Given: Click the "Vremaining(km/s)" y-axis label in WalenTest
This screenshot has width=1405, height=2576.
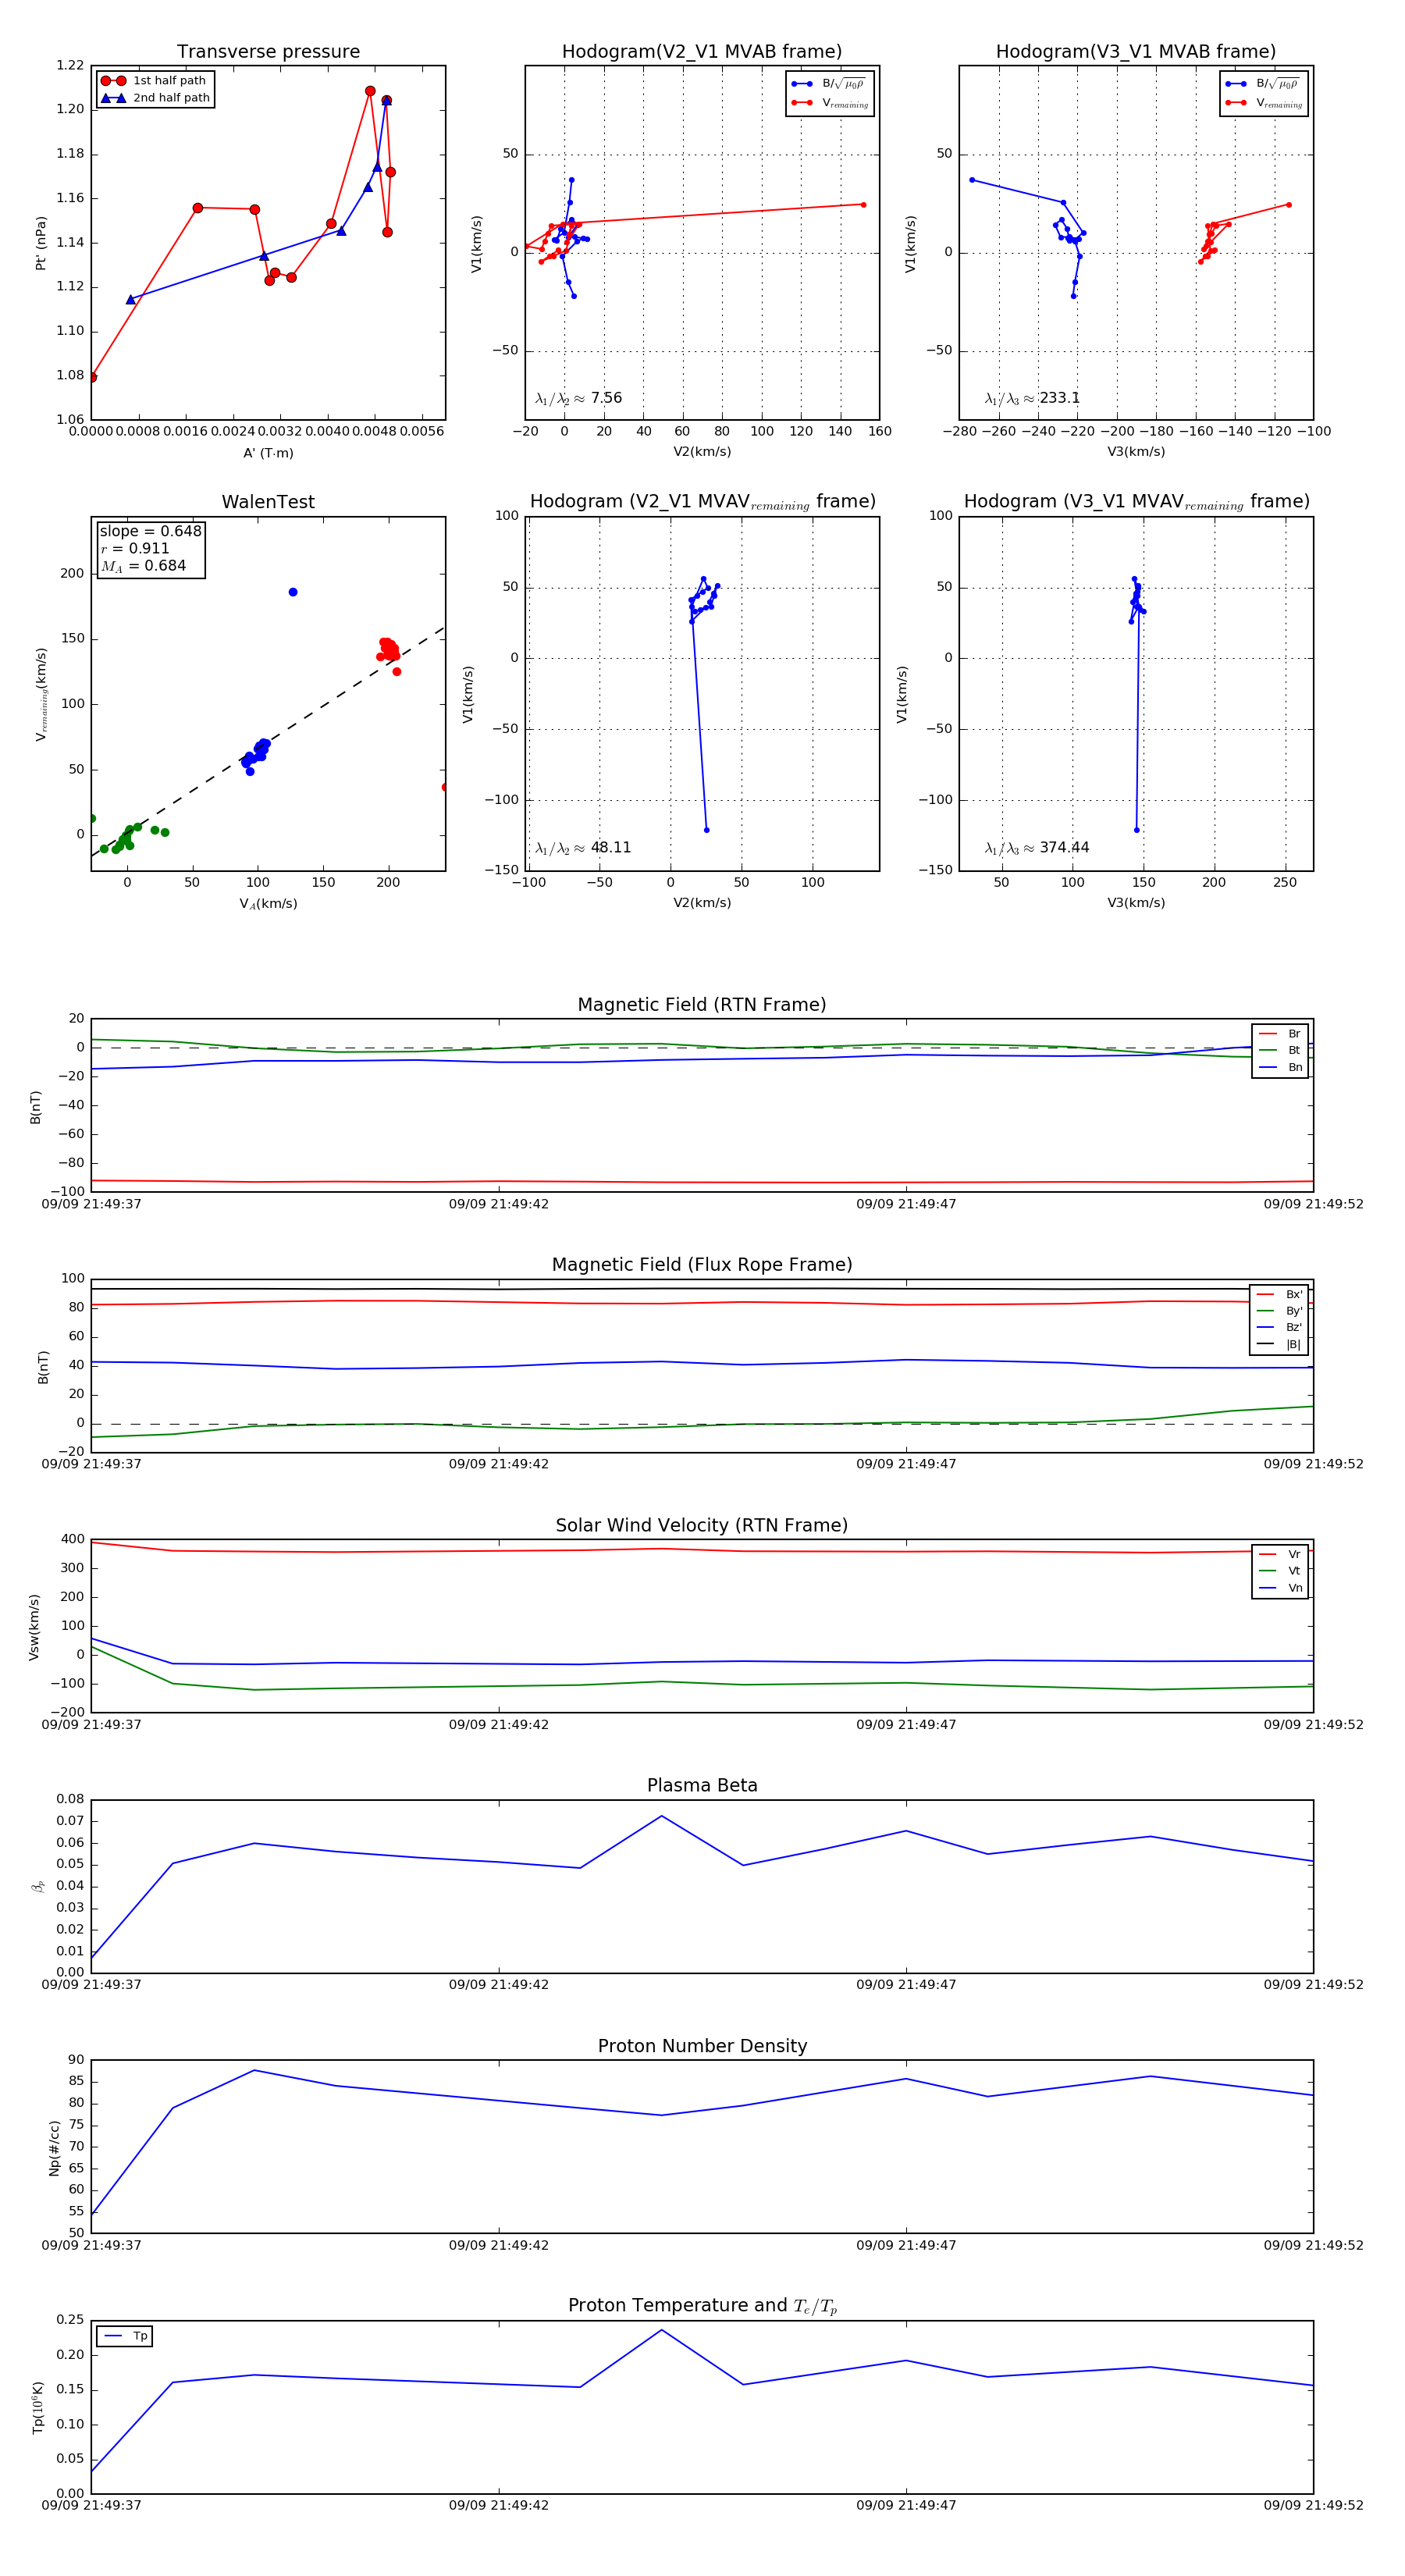Looking at the screenshot, I should click(41, 694).
